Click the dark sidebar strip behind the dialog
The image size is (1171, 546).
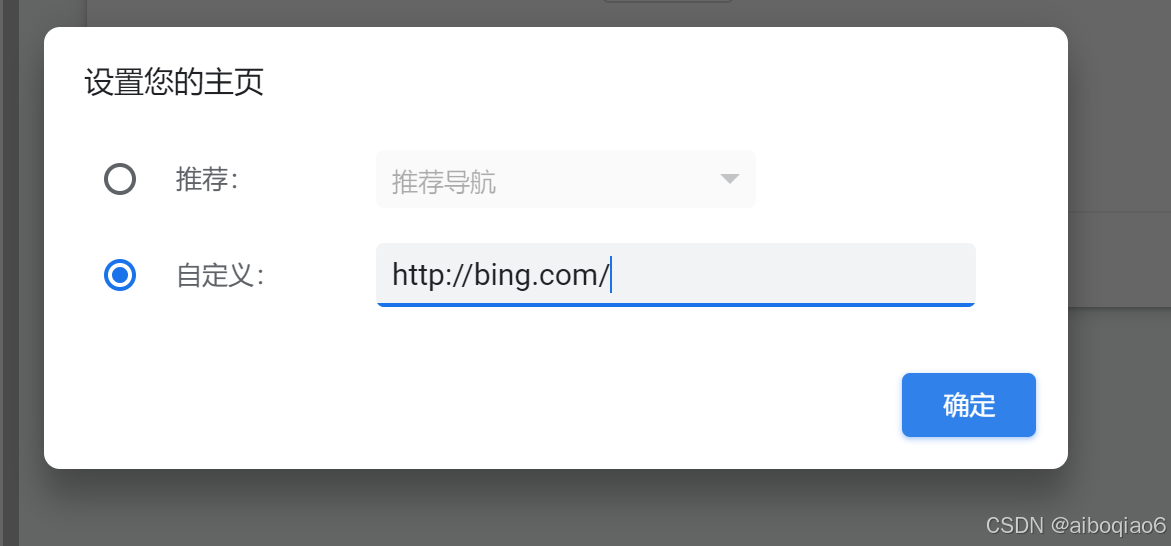(x=9, y=273)
